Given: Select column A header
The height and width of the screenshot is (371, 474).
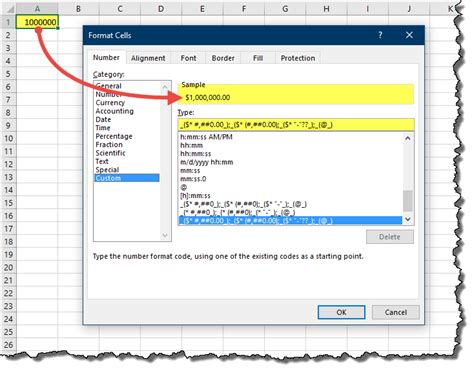Looking at the screenshot, I should point(37,9).
